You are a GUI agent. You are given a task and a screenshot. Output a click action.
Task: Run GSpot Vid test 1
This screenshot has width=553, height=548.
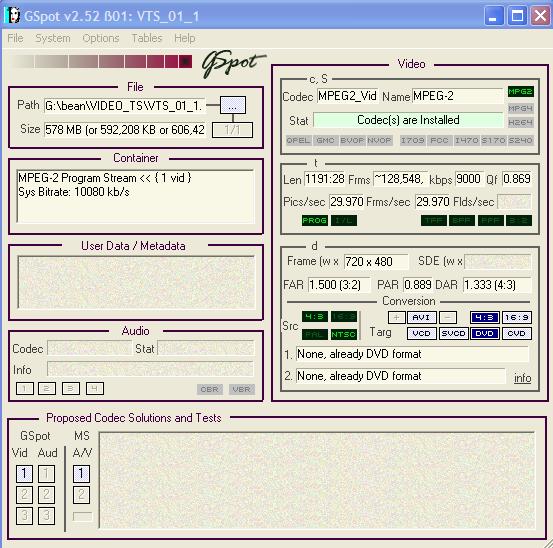coord(24,474)
